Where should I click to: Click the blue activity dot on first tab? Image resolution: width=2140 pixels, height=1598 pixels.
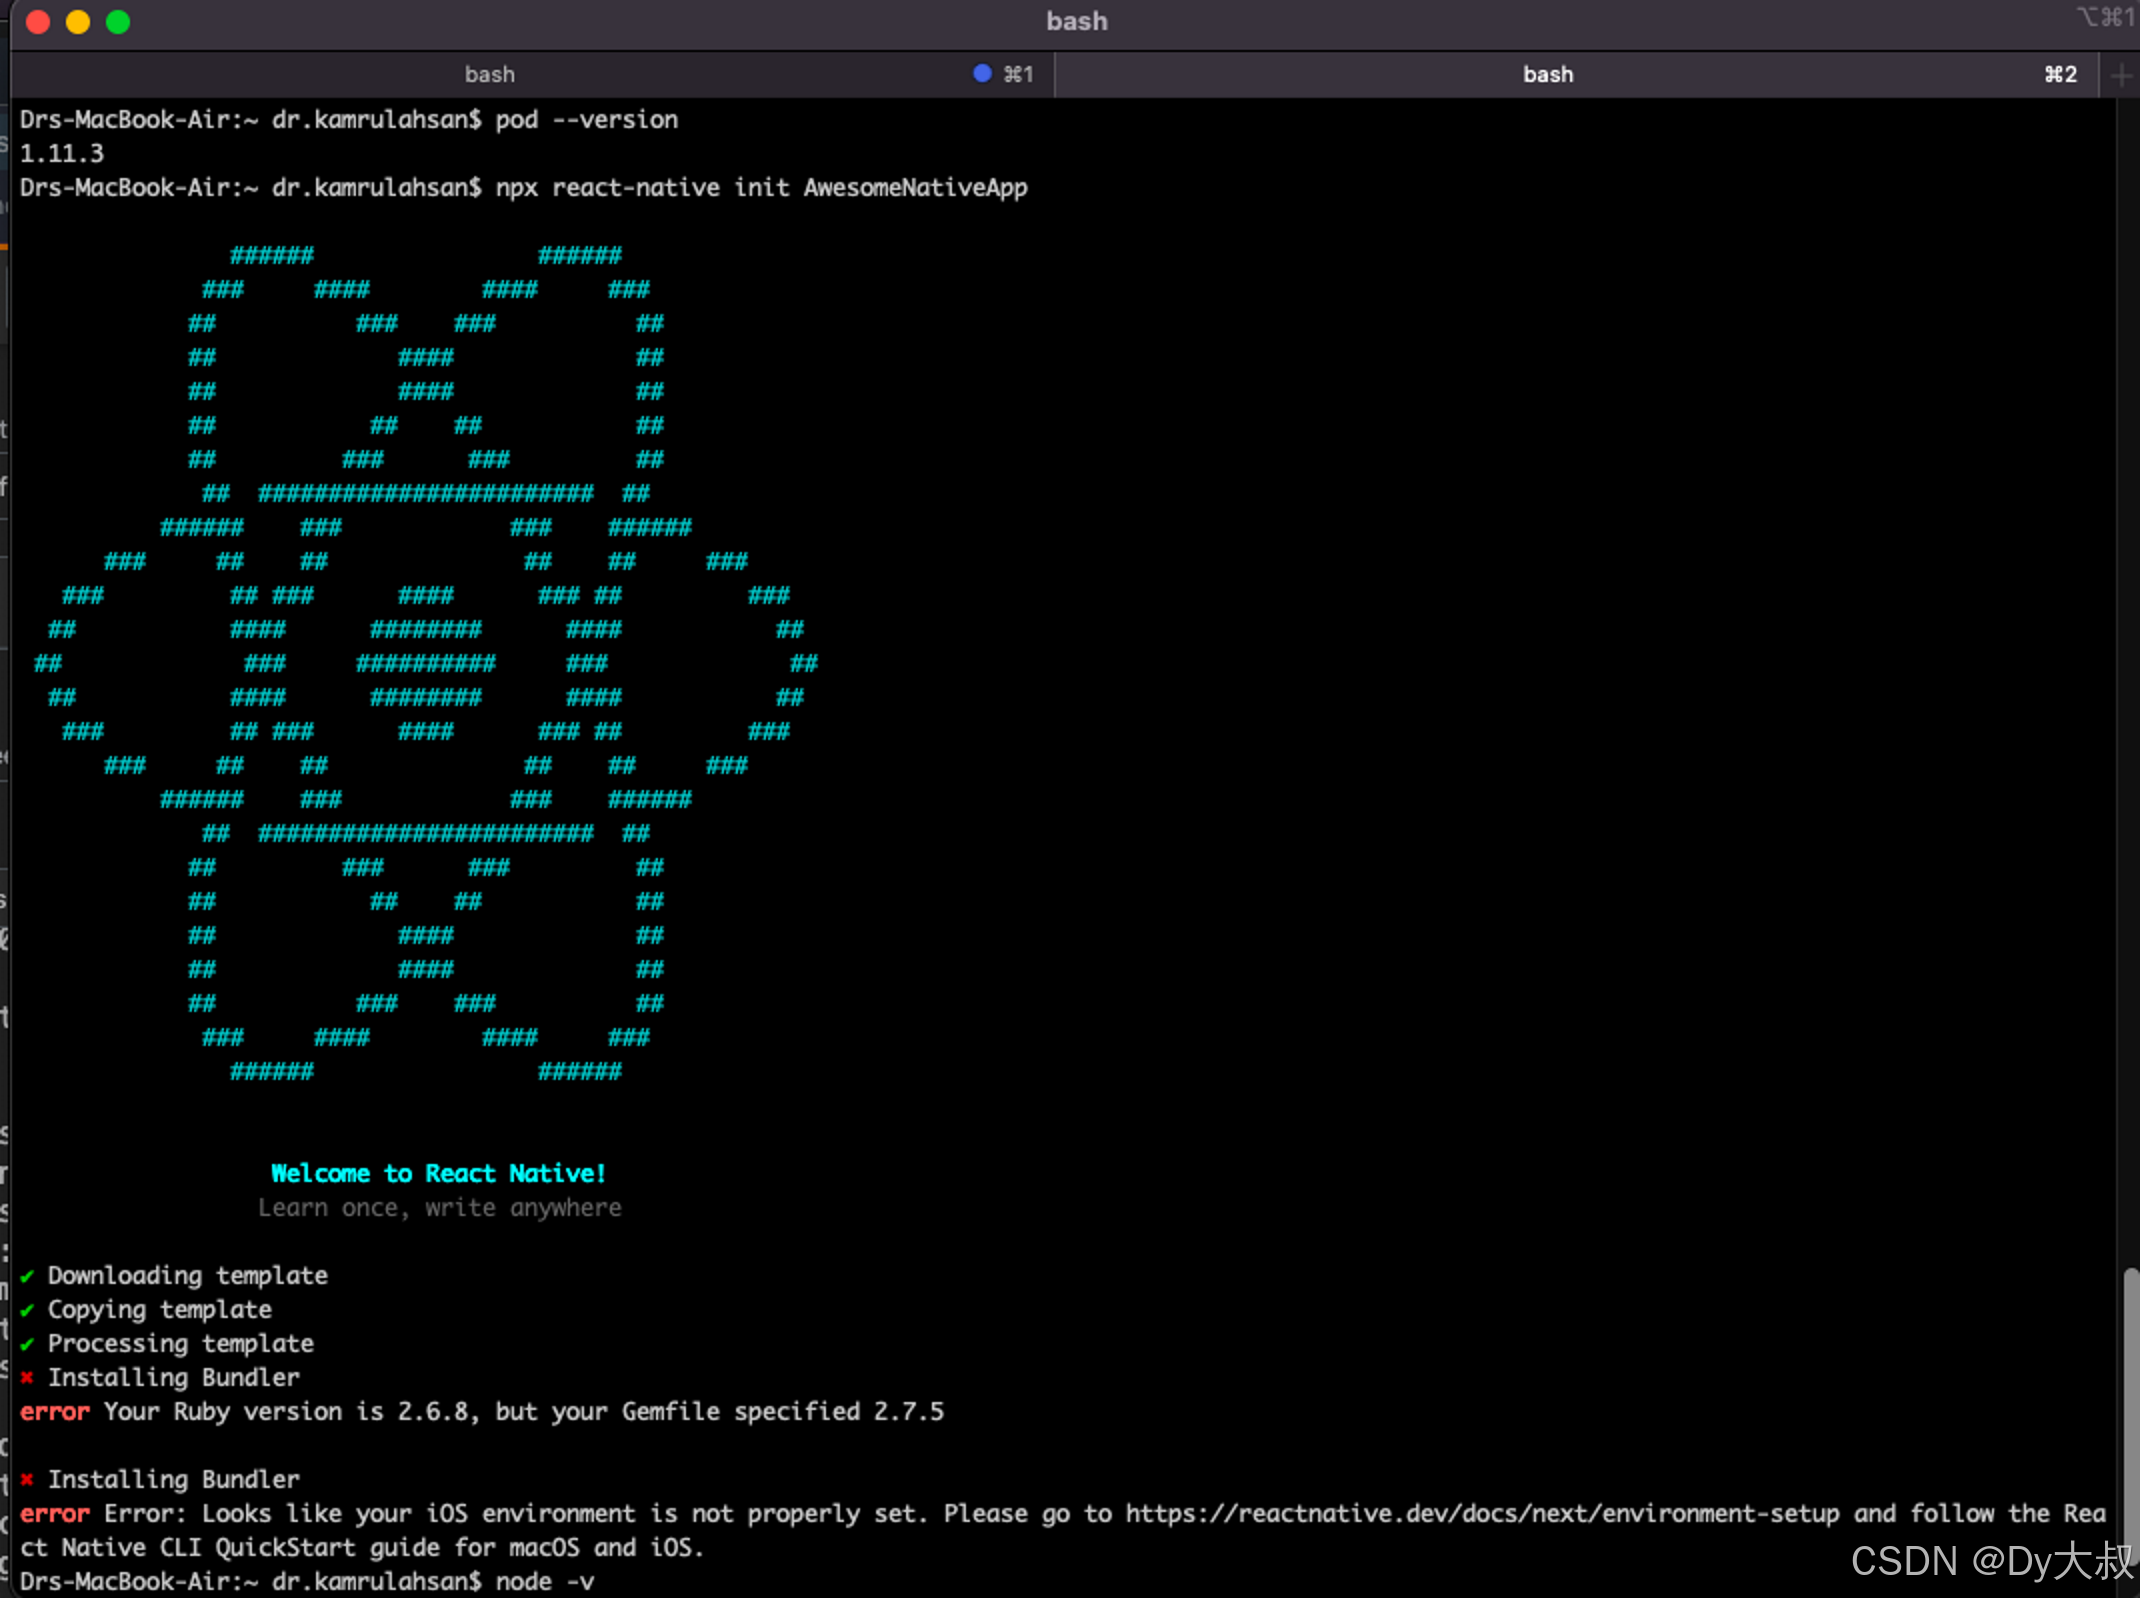click(x=982, y=73)
